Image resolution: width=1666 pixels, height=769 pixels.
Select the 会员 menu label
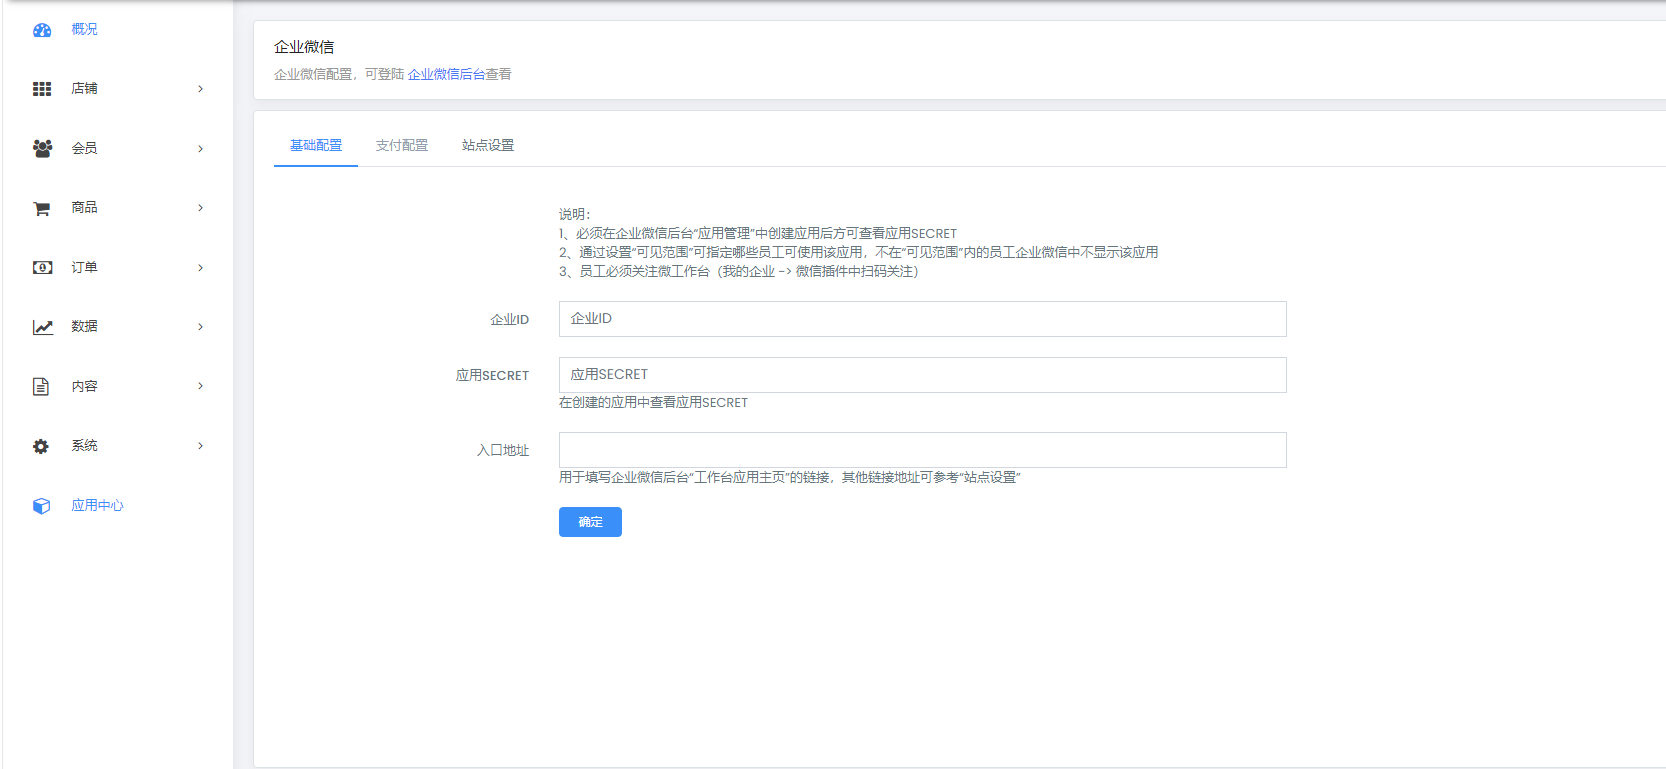pyautogui.click(x=84, y=148)
